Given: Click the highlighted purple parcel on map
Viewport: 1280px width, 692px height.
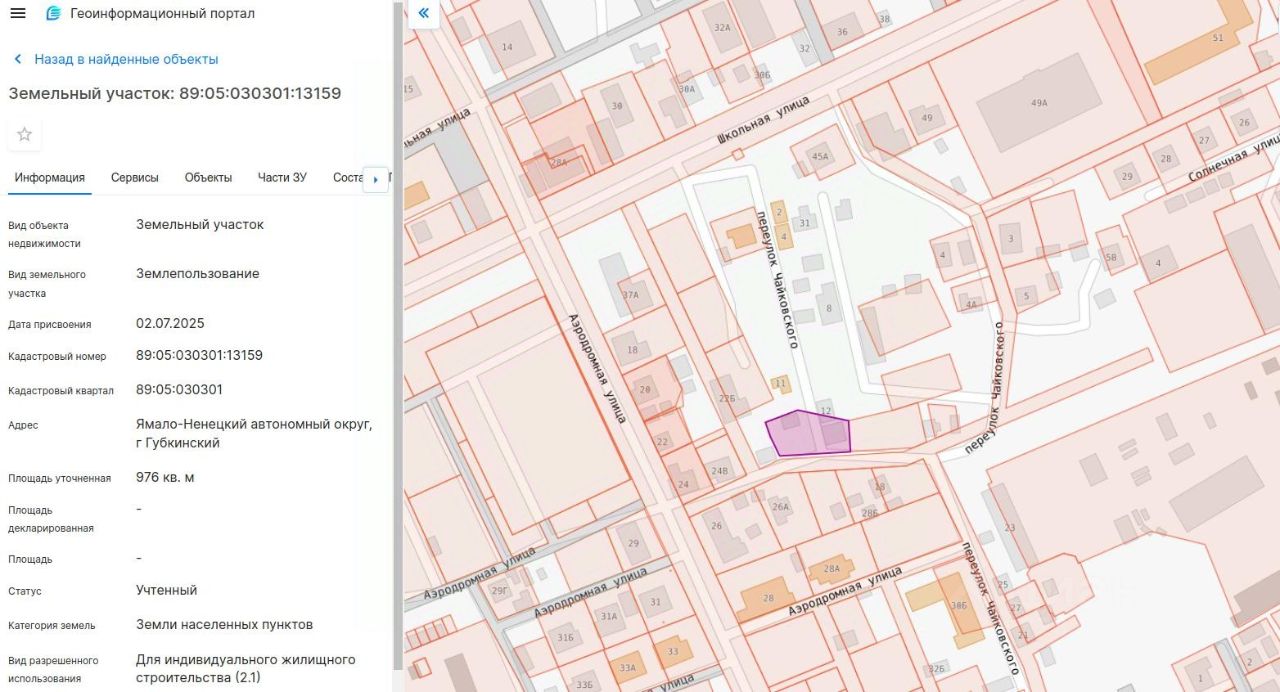Looking at the screenshot, I should (x=808, y=434).
